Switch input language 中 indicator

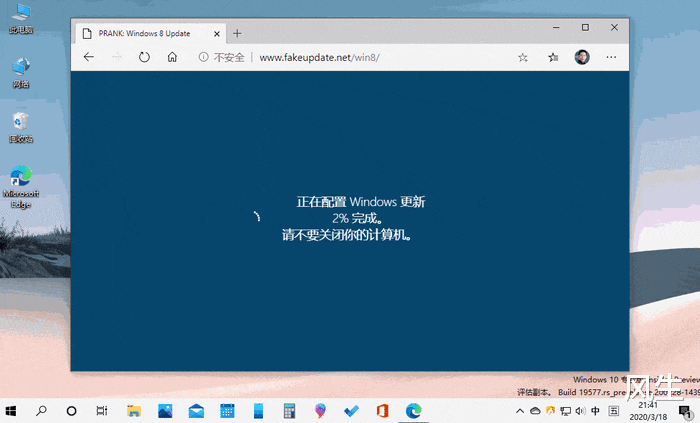tap(596, 411)
